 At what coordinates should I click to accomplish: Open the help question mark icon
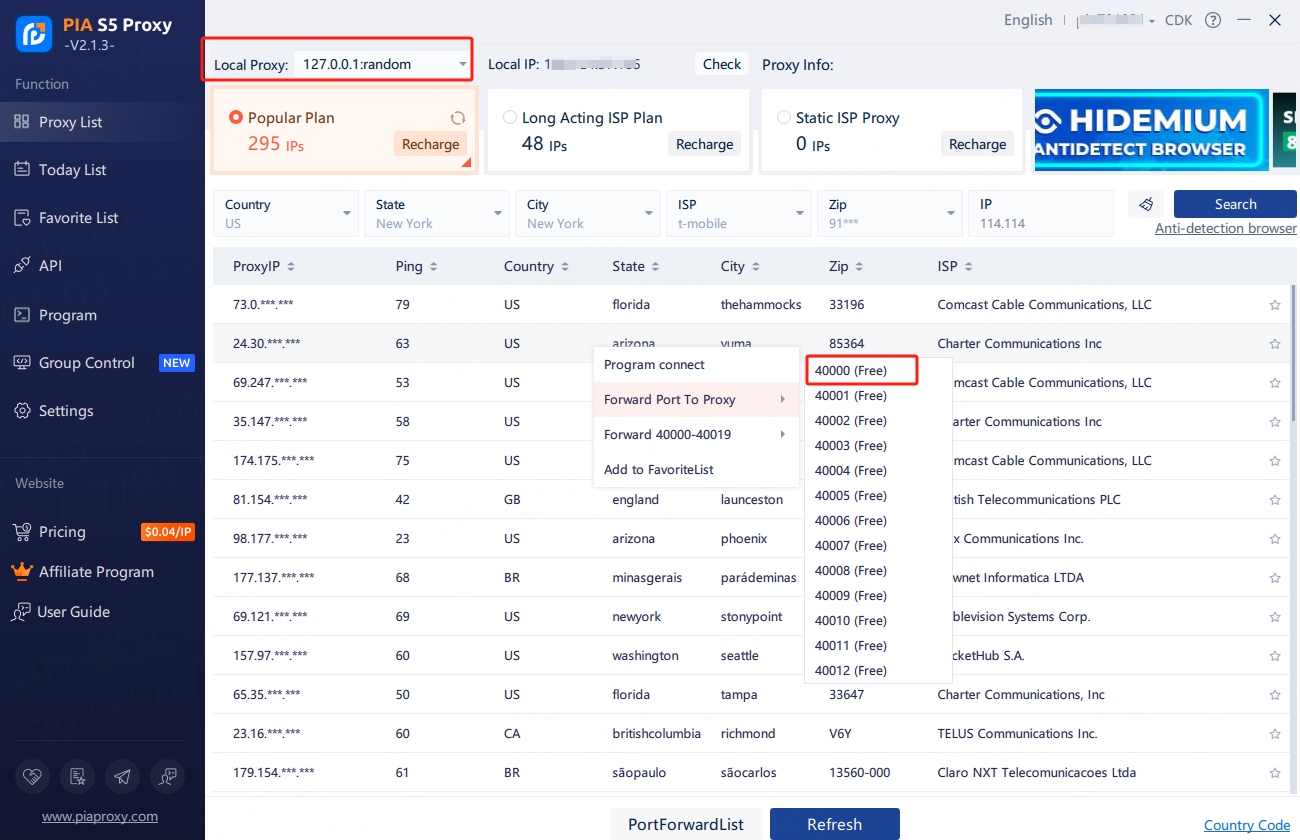tap(1213, 20)
